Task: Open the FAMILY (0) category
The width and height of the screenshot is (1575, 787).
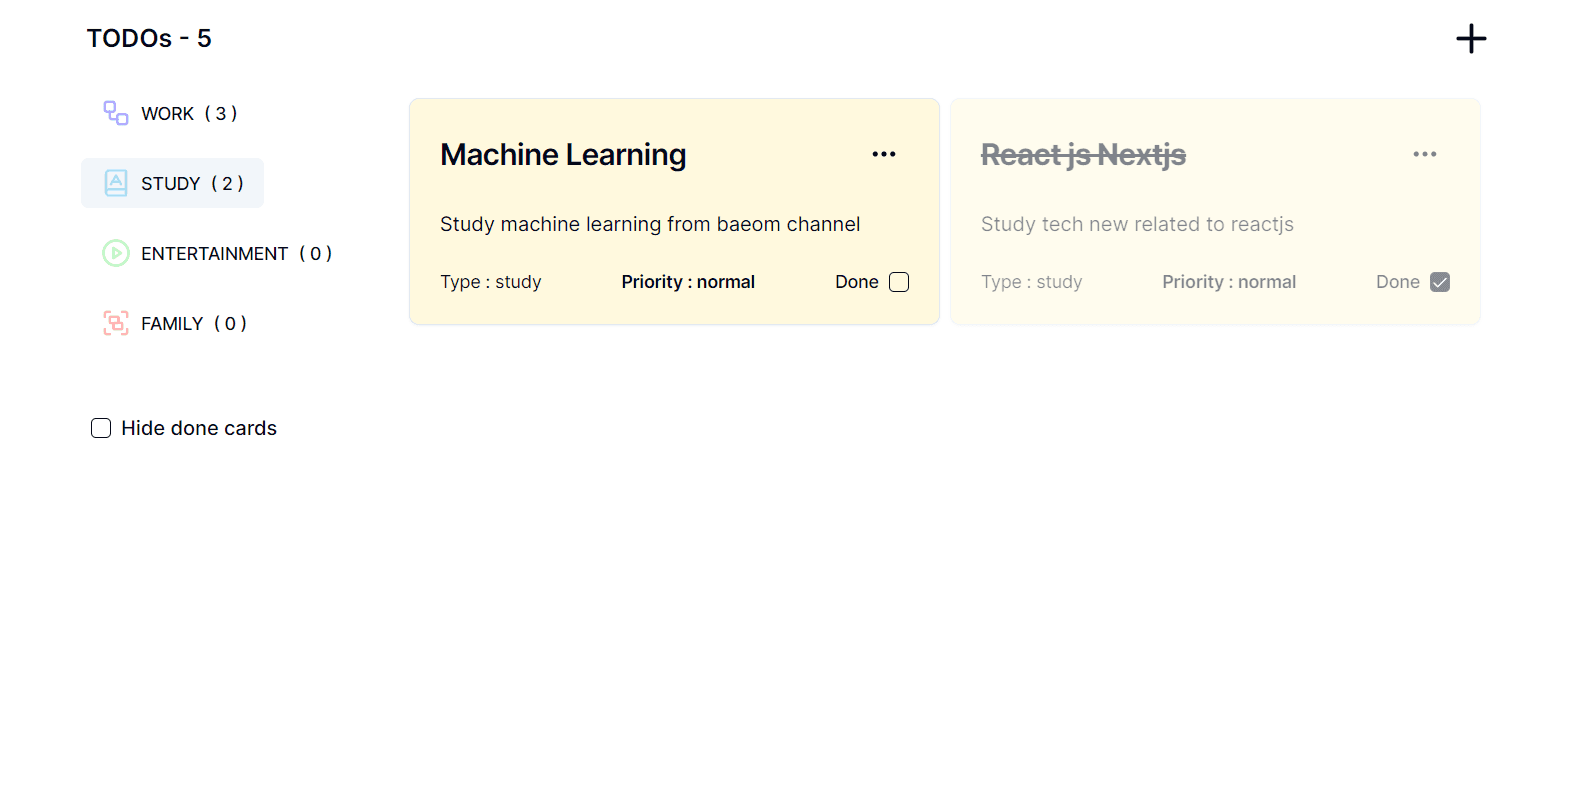Action: [x=175, y=323]
